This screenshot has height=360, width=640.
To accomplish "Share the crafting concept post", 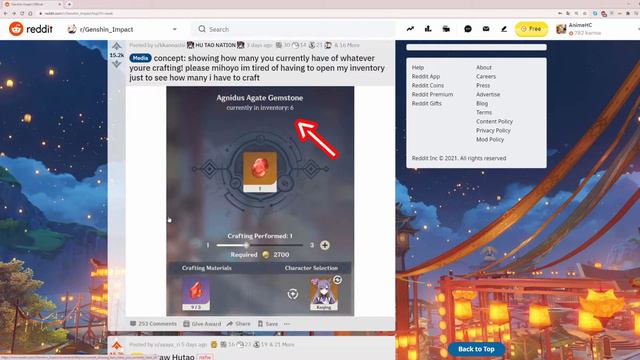I will 239,324.
